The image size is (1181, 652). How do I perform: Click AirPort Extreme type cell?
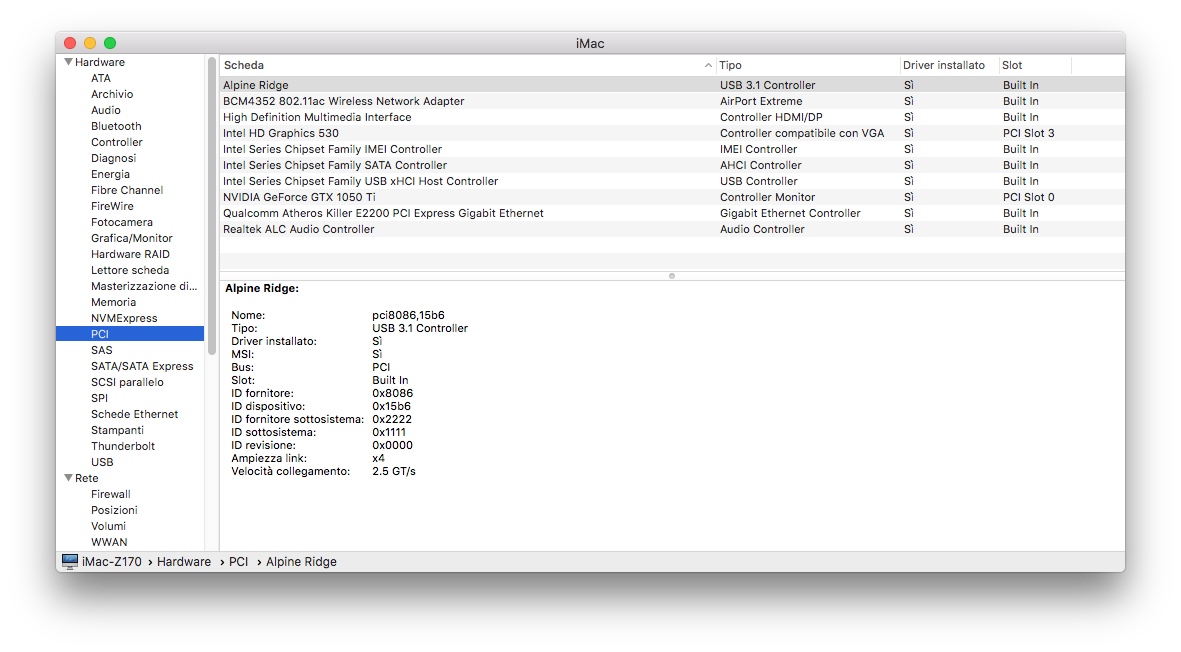761,101
